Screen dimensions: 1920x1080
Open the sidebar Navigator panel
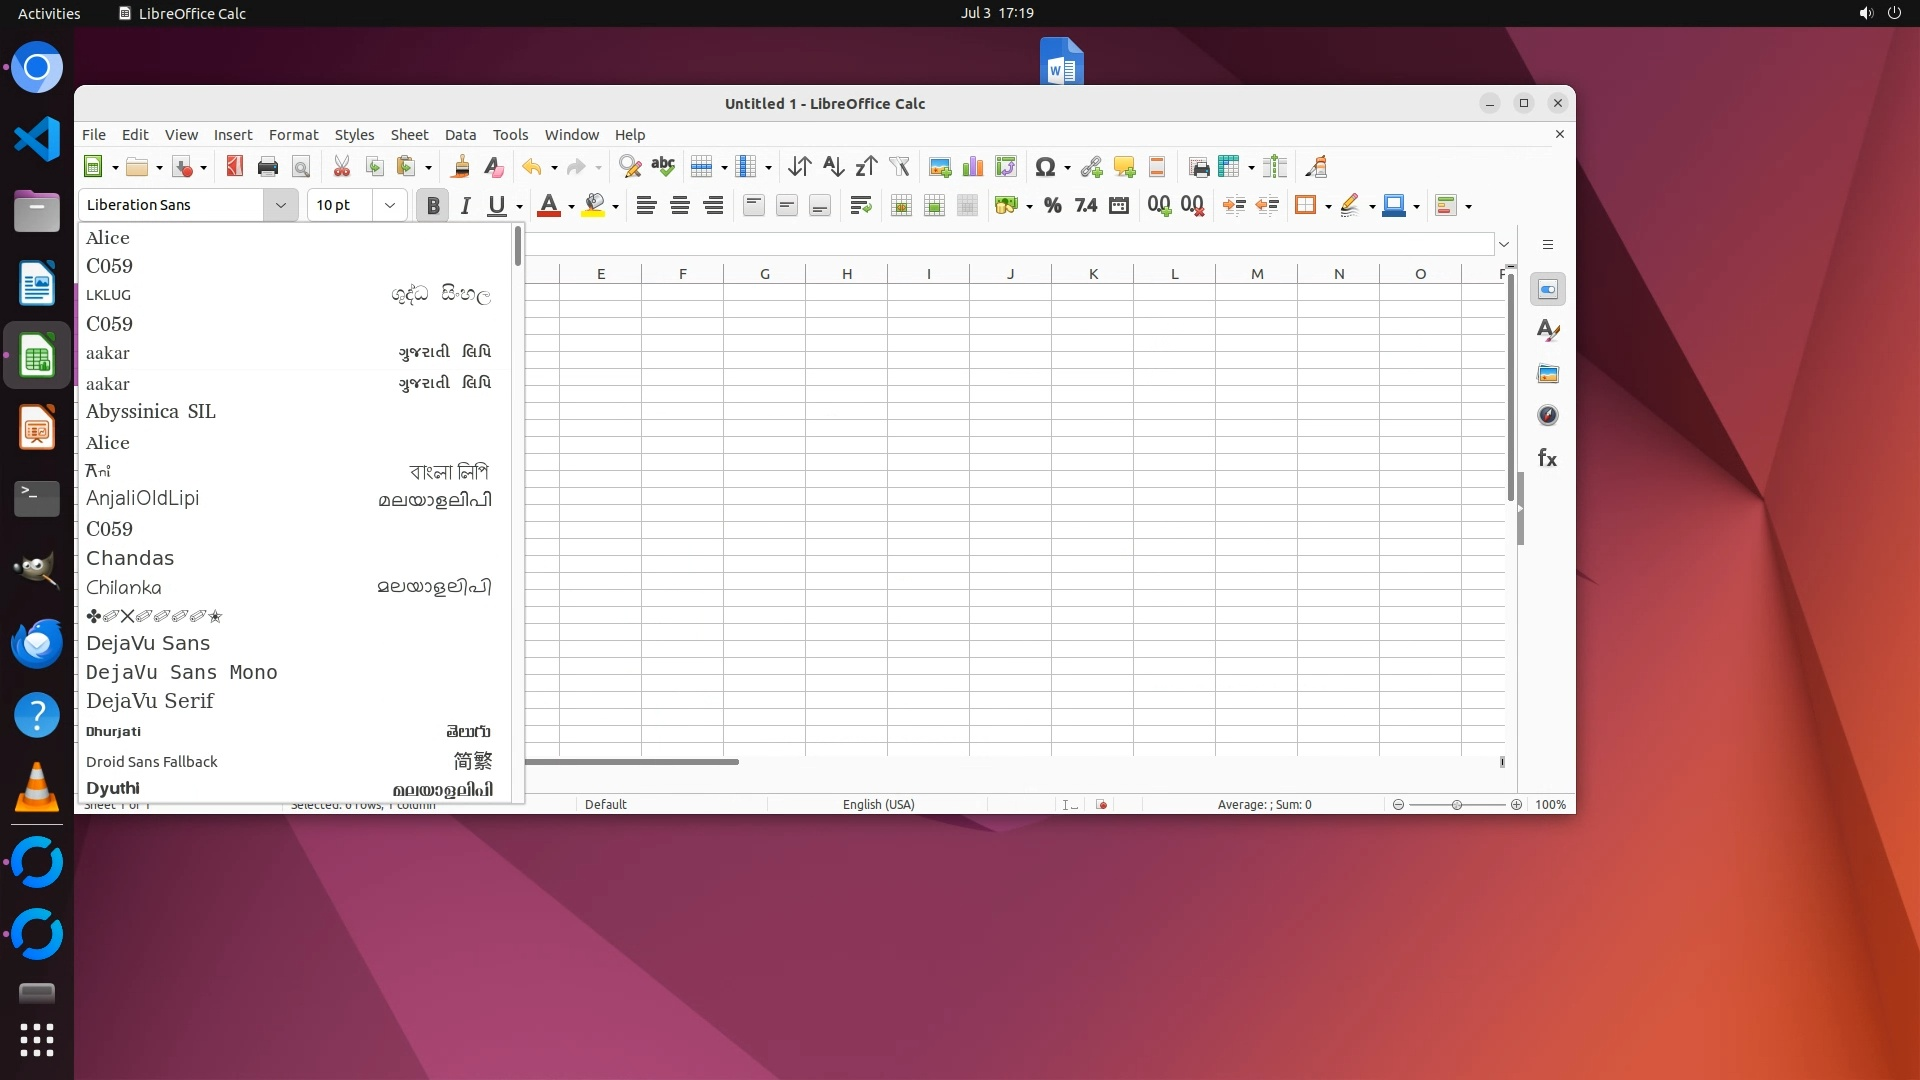1547,416
